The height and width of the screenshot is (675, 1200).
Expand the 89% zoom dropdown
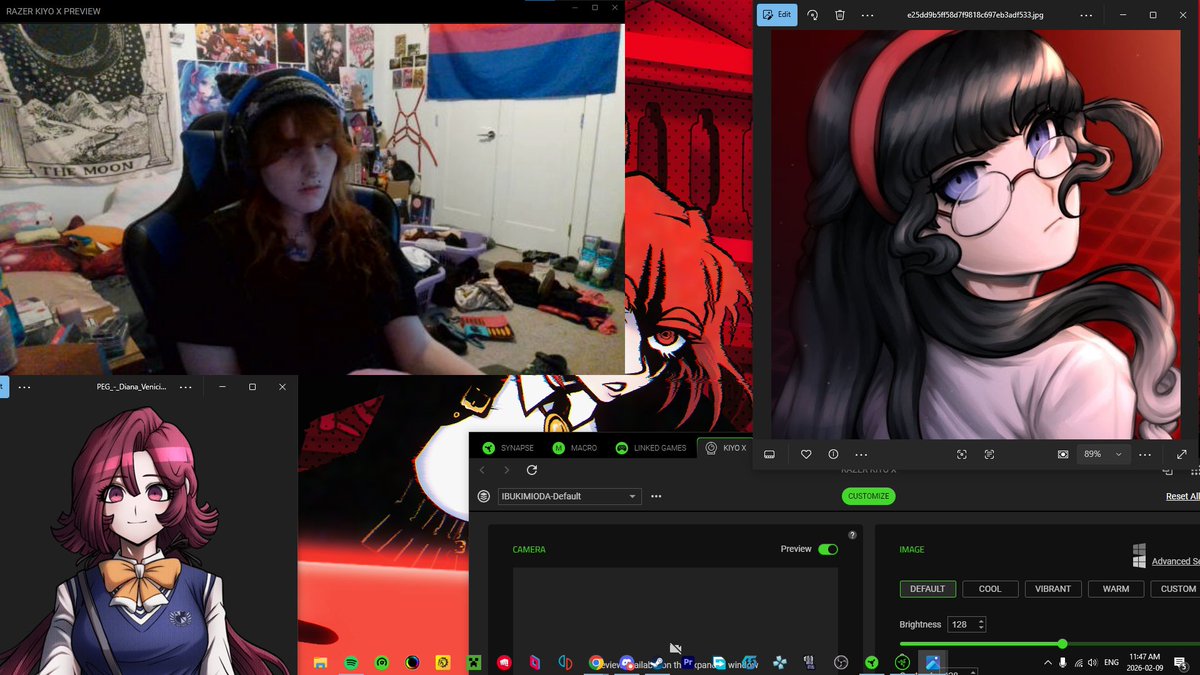(x=1104, y=454)
